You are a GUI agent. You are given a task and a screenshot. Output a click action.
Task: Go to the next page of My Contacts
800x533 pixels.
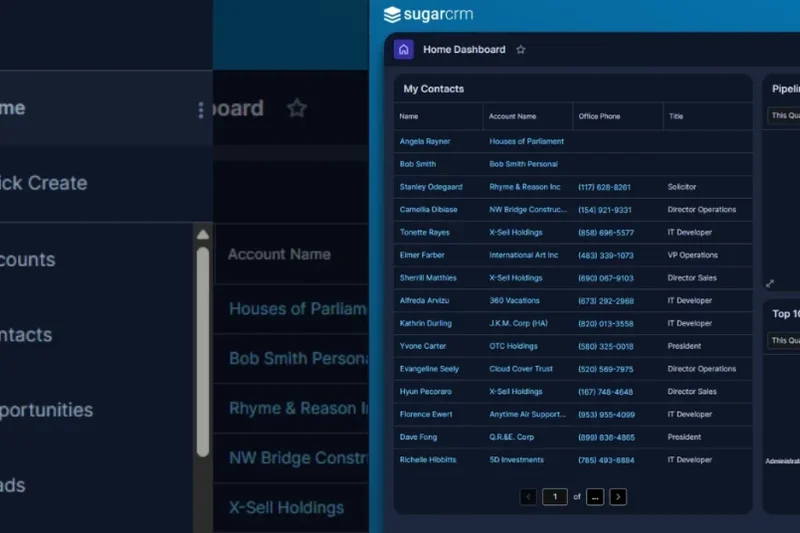coord(618,496)
